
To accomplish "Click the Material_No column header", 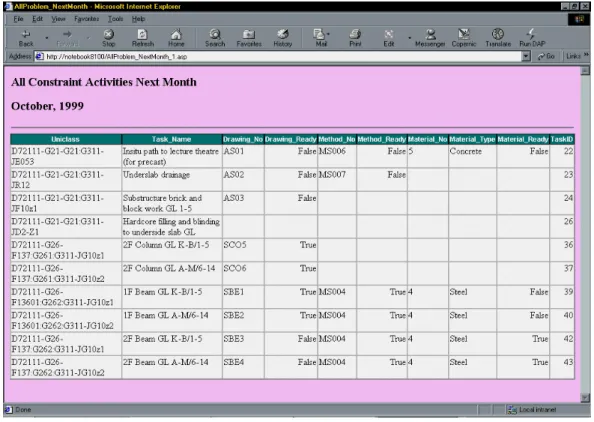I will (x=427, y=139).
